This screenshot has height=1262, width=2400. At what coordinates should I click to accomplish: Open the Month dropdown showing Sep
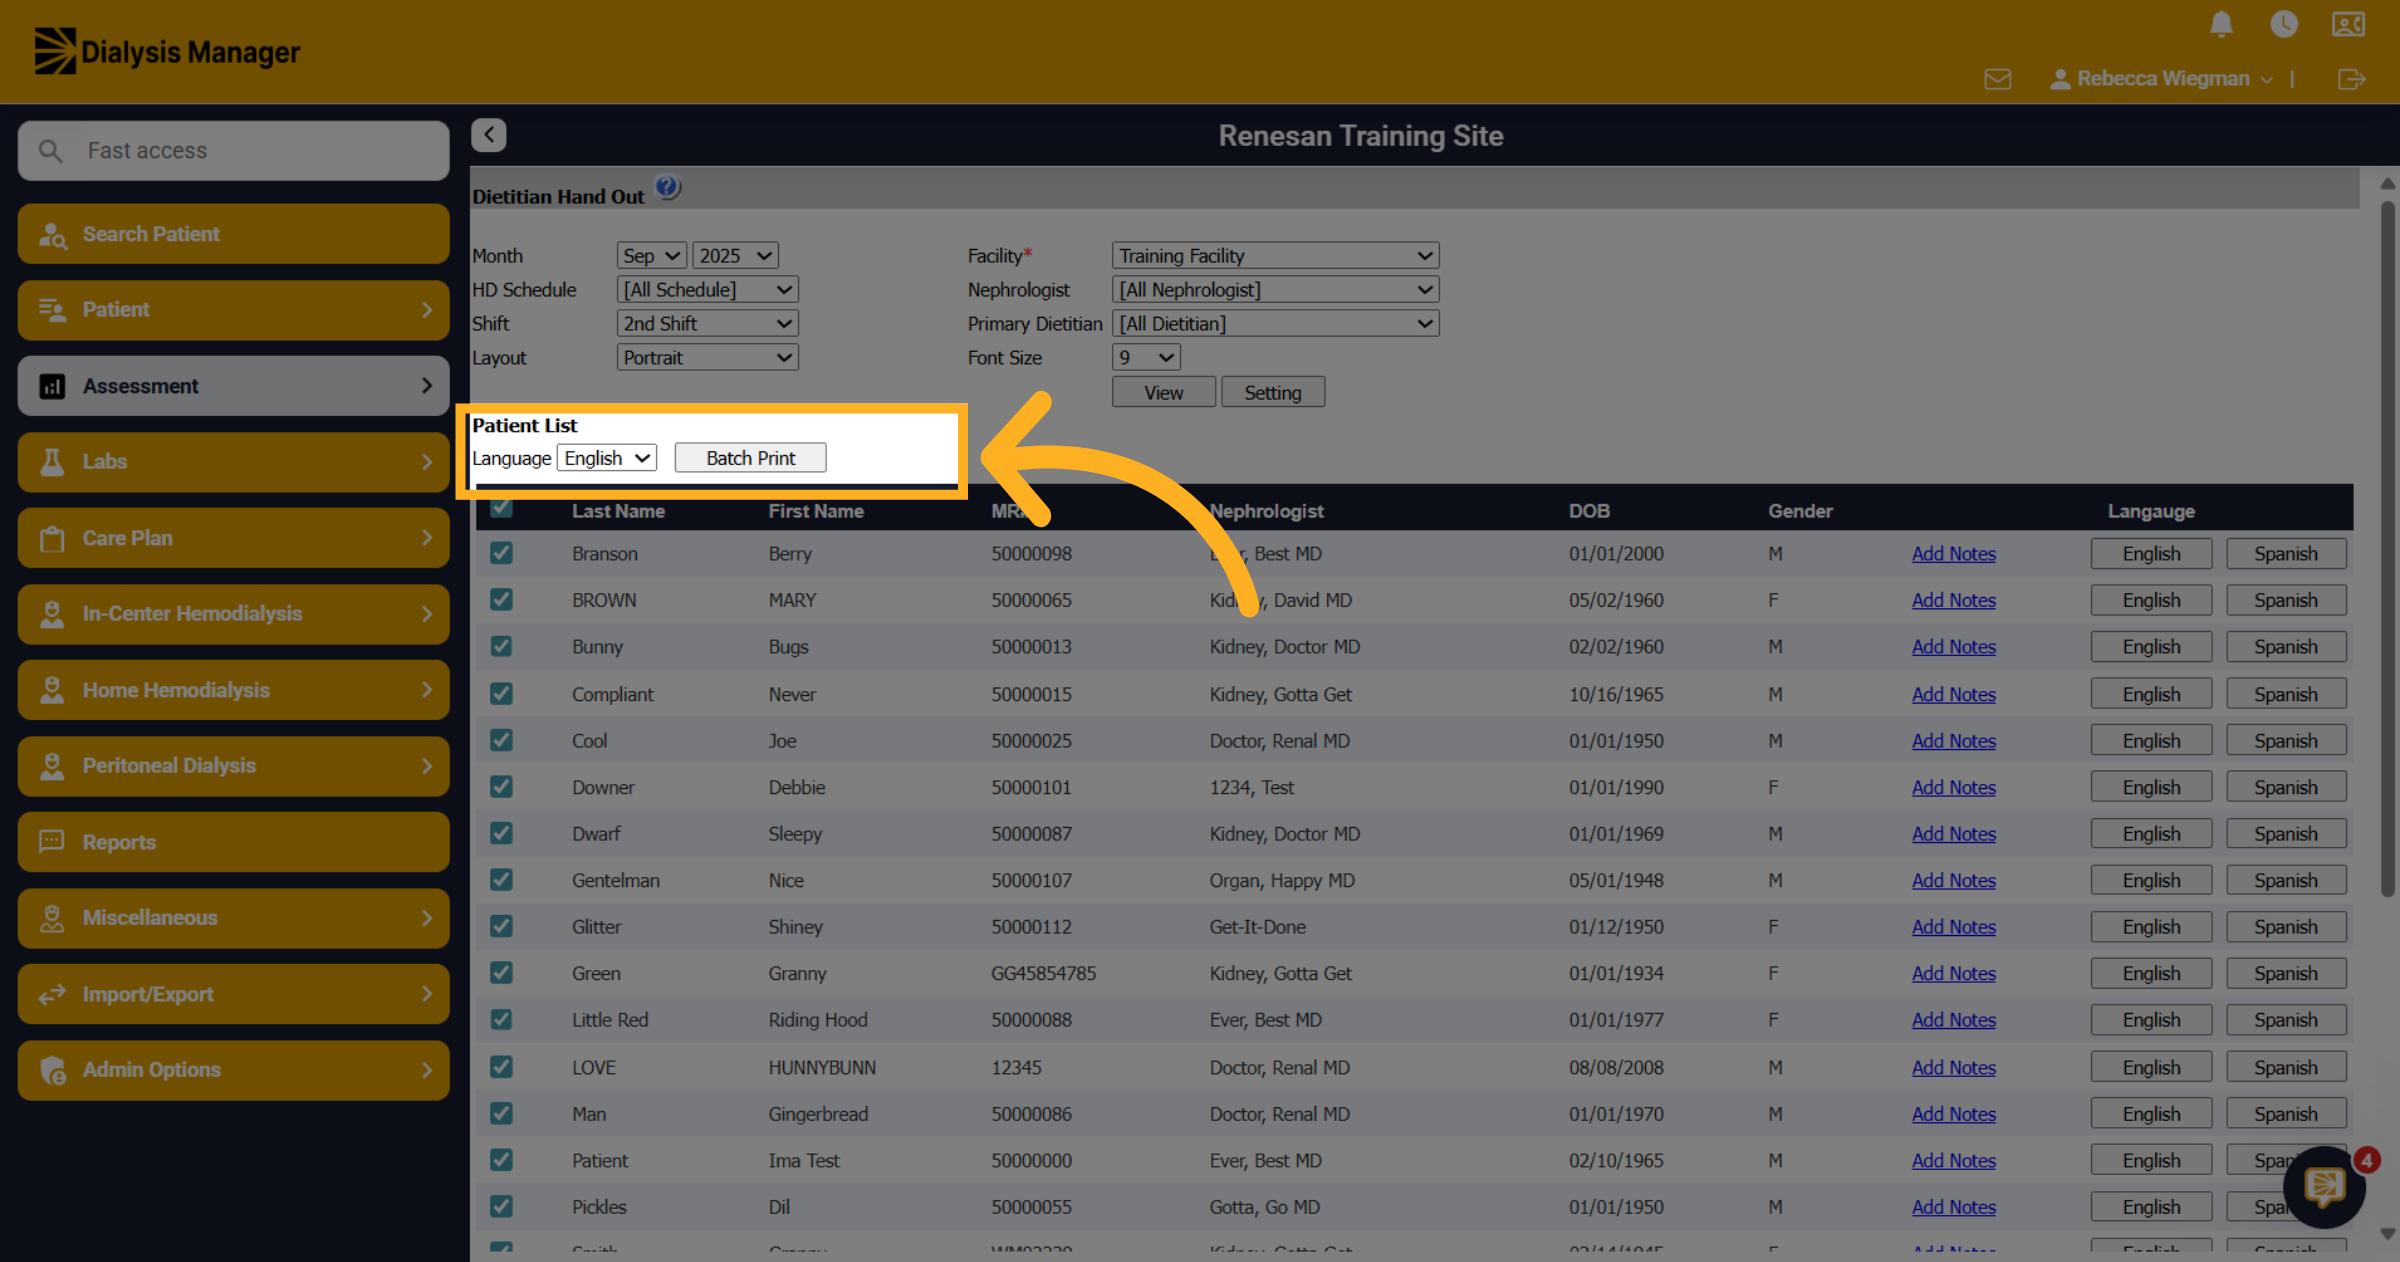pyautogui.click(x=651, y=256)
